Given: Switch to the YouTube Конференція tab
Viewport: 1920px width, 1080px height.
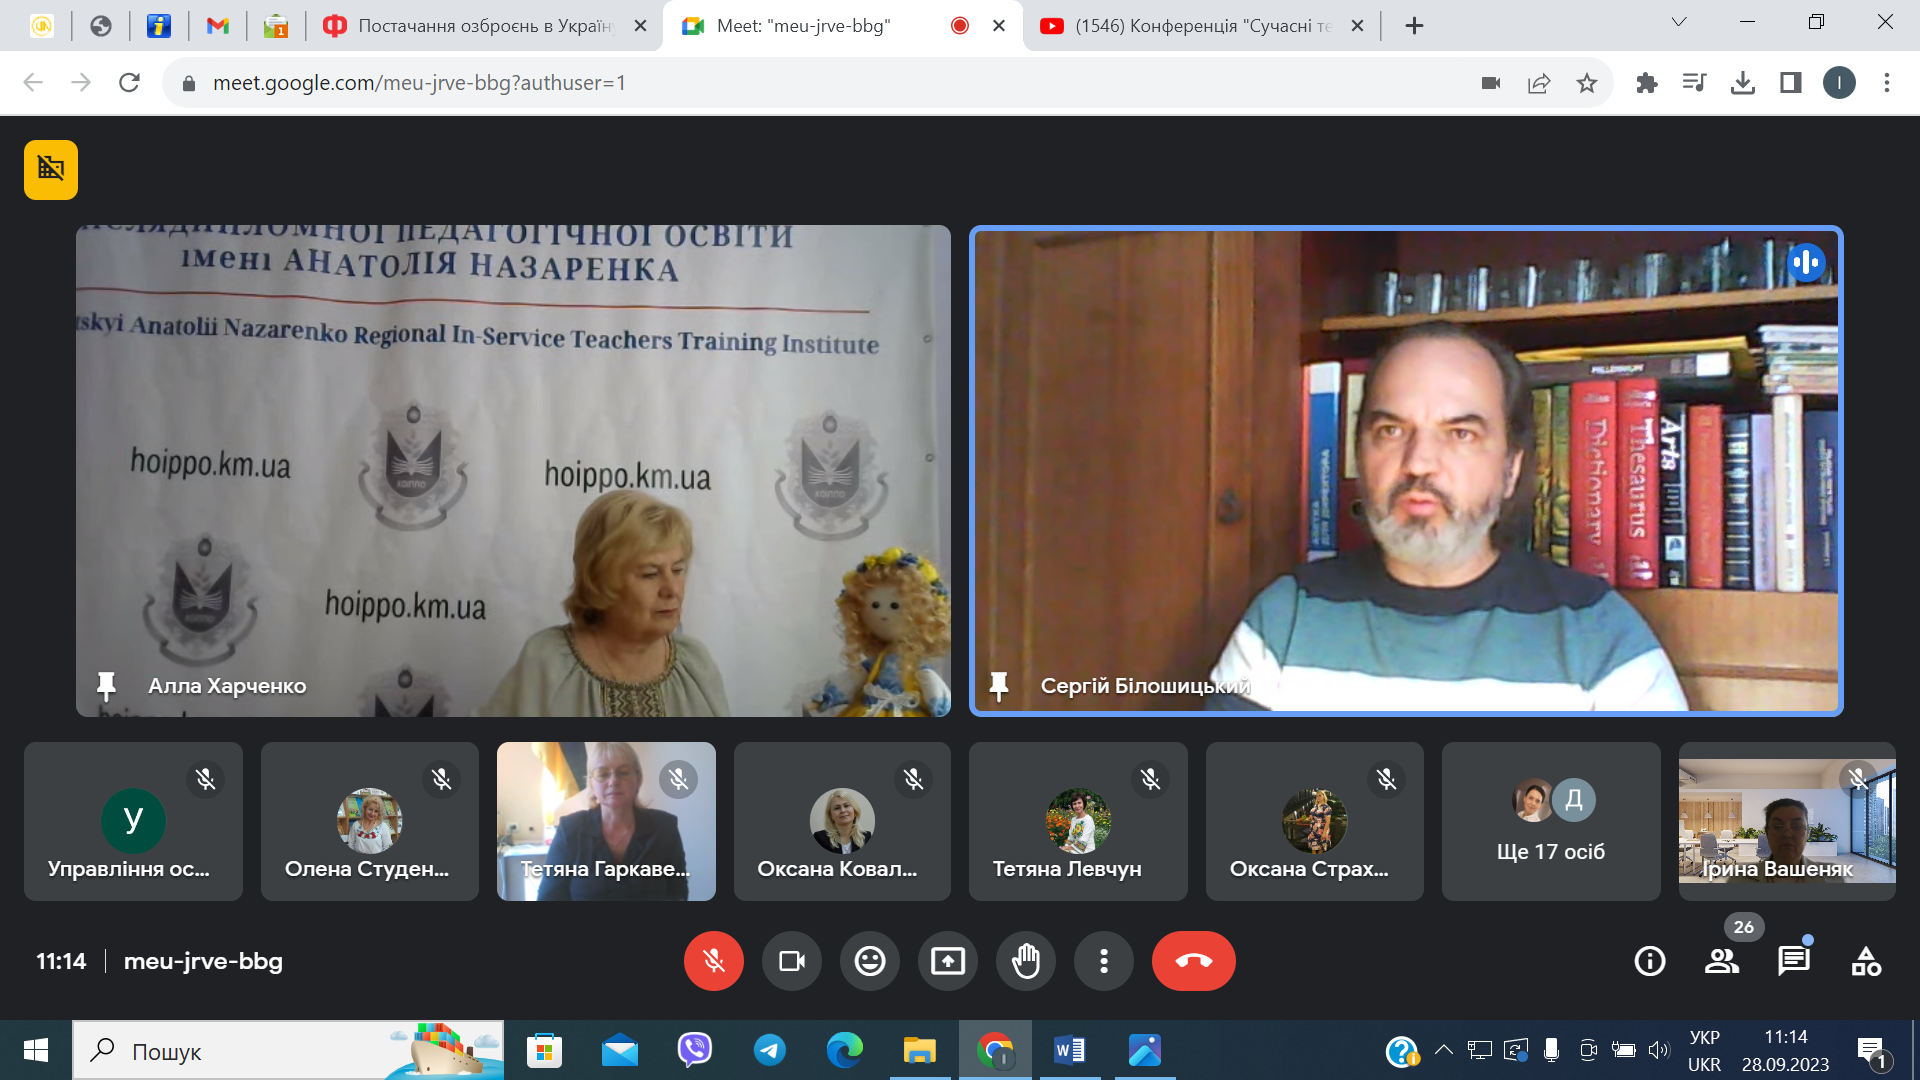Looking at the screenshot, I should coord(1202,26).
